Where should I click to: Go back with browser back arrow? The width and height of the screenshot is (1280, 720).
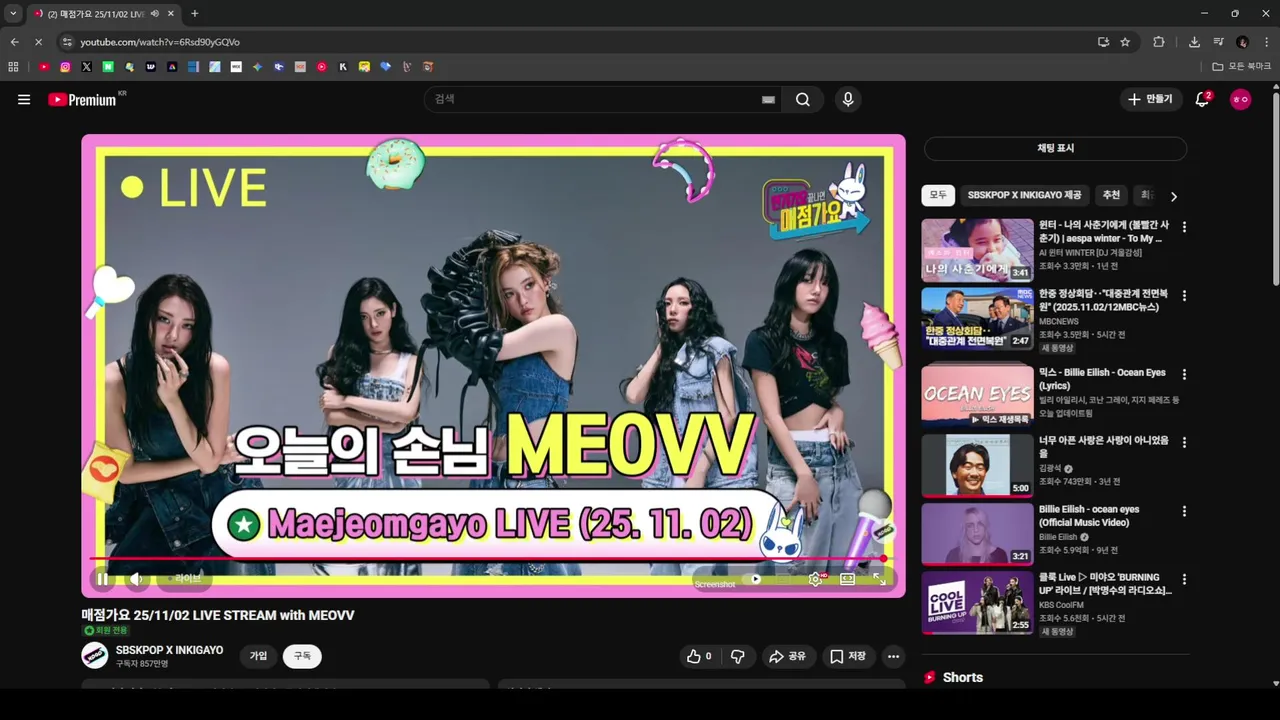tap(14, 42)
